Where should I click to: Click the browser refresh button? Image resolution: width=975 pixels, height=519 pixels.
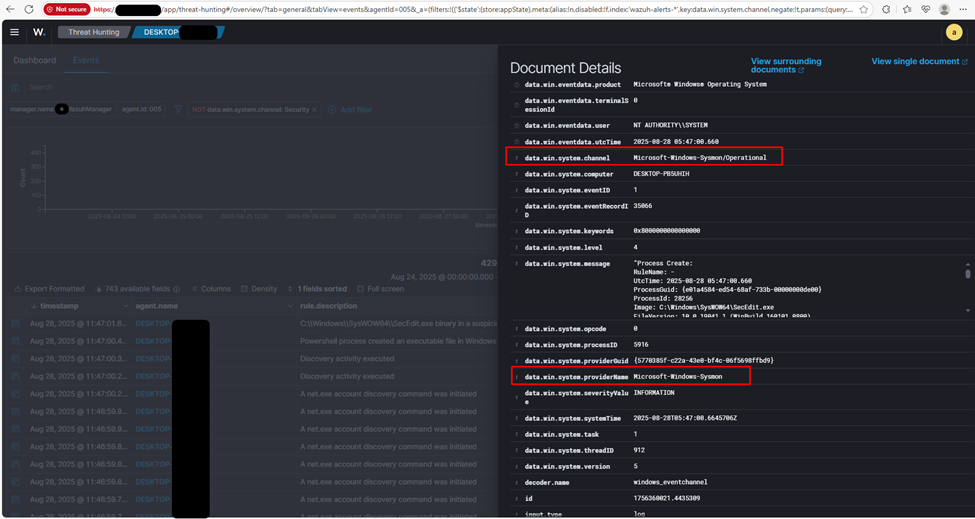pos(28,9)
